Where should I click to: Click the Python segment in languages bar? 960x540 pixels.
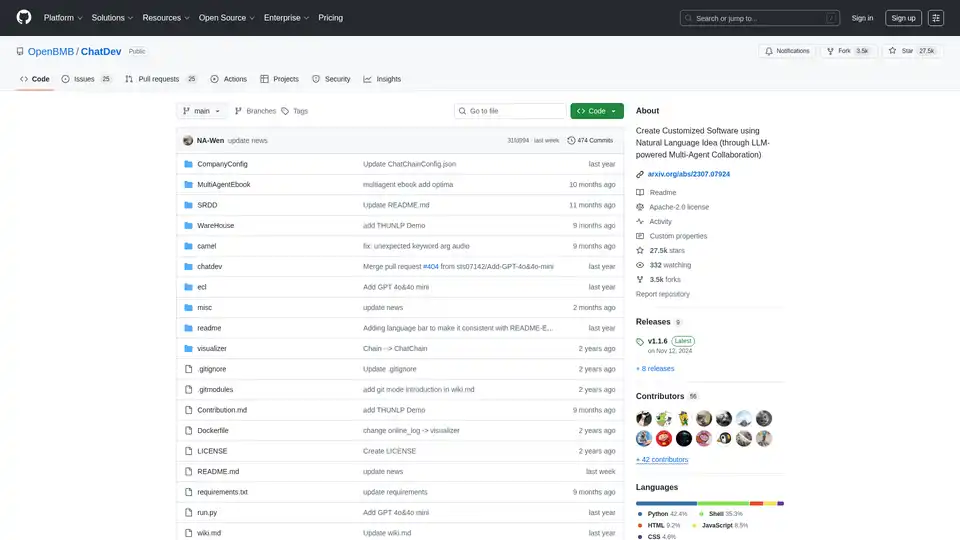[x=666, y=503]
